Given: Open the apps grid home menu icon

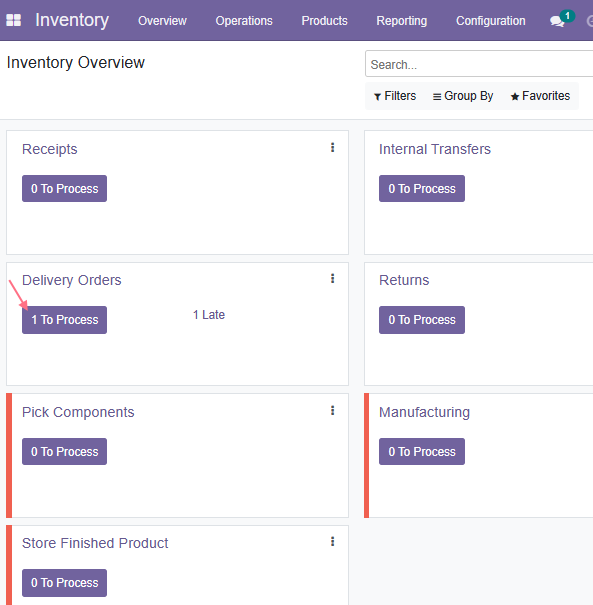Looking at the screenshot, I should pos(14,20).
